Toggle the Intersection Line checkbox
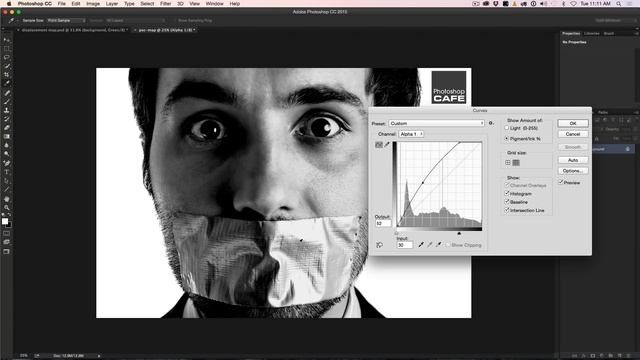 507,210
